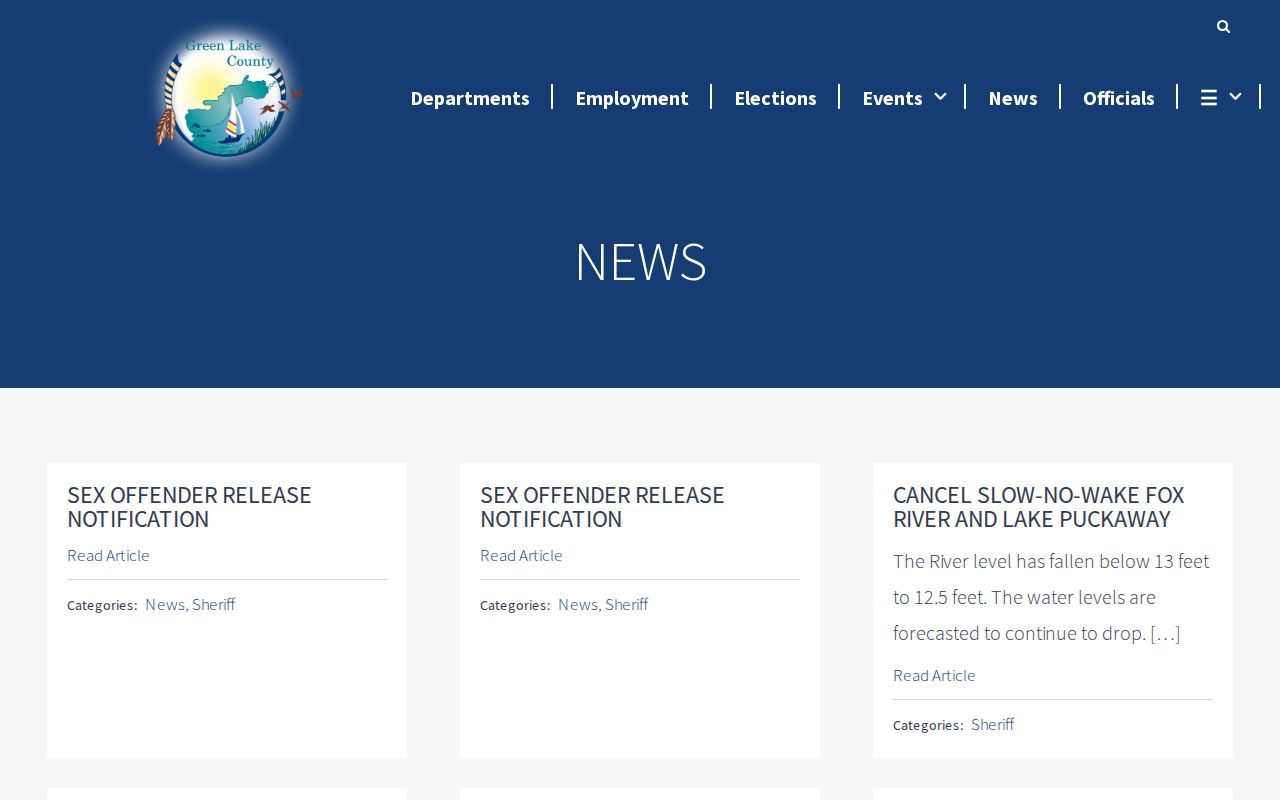Viewport: 1280px width, 800px height.
Task: Read Article link in first notification card
Action: coord(108,555)
